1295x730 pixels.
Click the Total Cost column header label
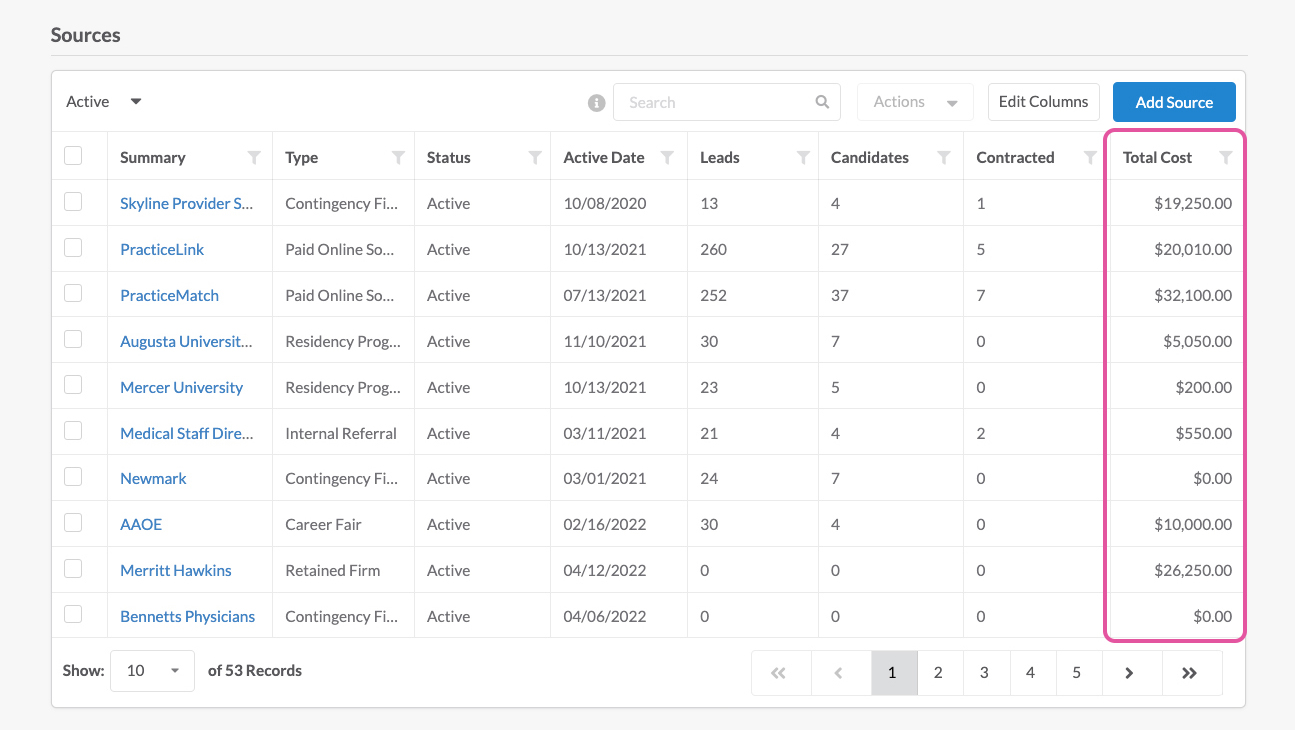[x=1157, y=157]
